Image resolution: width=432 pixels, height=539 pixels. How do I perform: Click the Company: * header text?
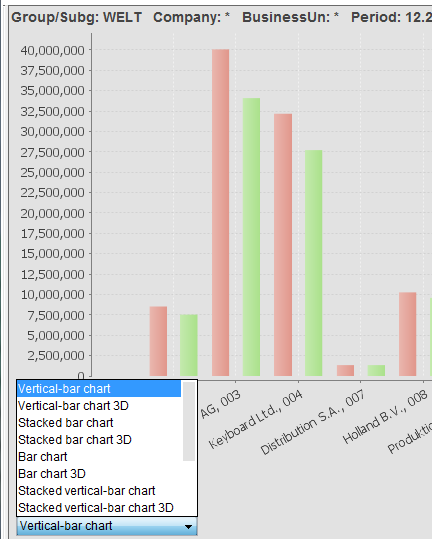(x=191, y=17)
